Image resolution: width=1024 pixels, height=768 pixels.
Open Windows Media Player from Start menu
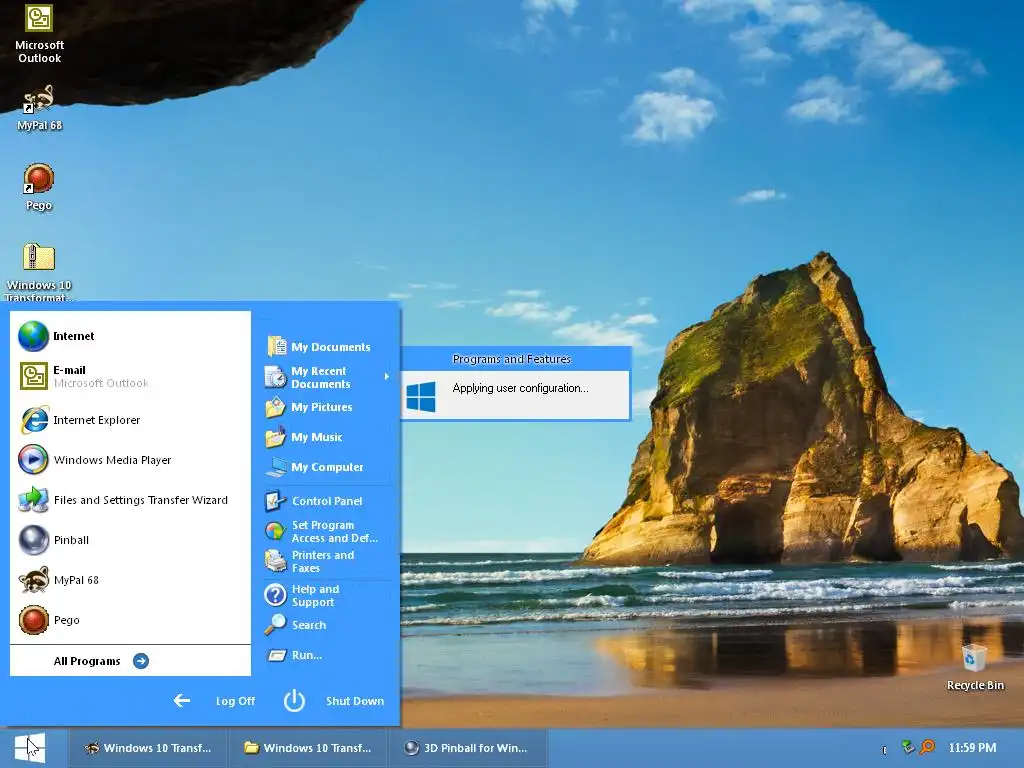coord(131,460)
